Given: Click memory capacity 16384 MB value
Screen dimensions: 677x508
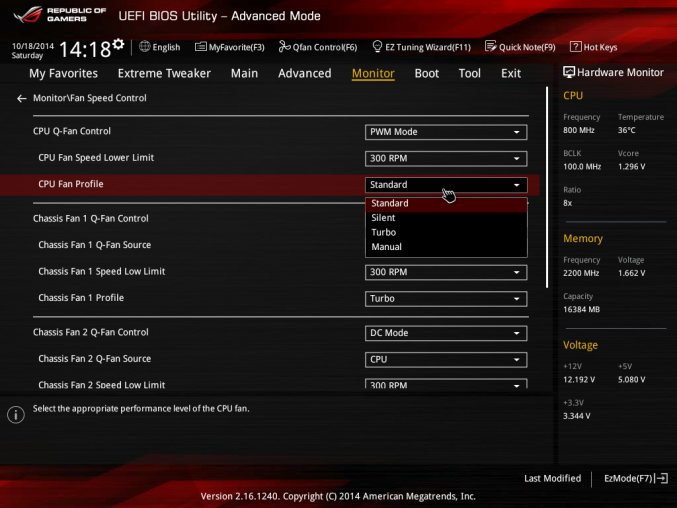Looking at the screenshot, I should [582, 309].
